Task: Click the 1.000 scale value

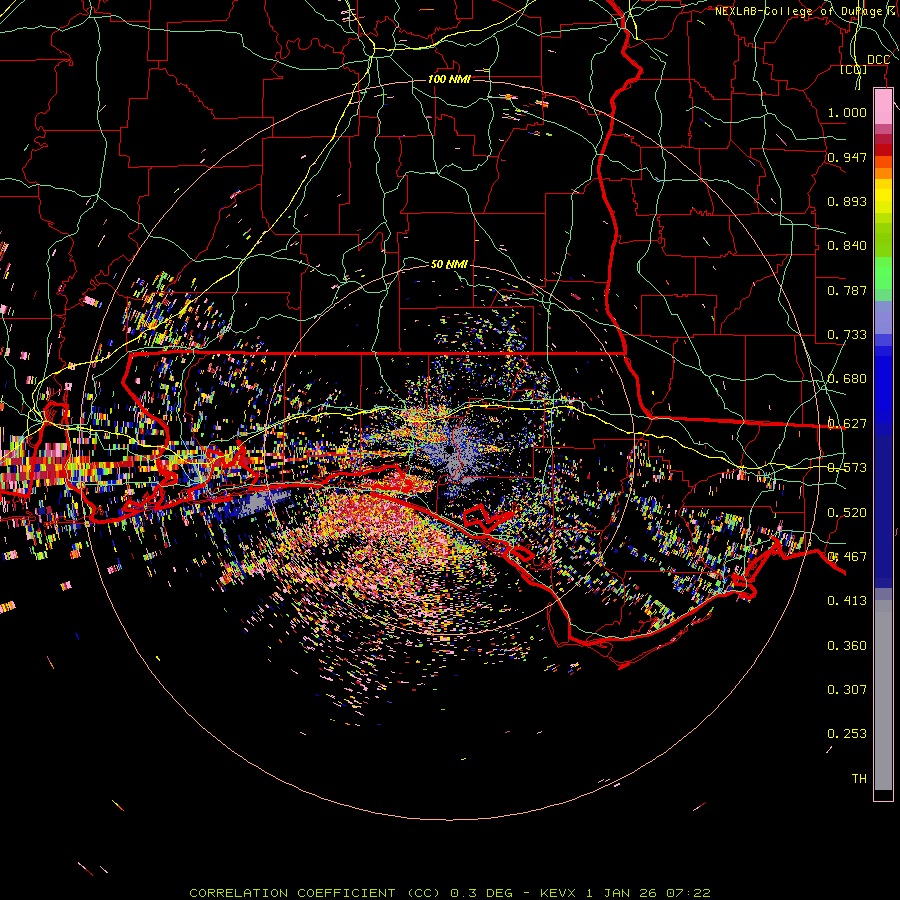Action: coord(847,112)
